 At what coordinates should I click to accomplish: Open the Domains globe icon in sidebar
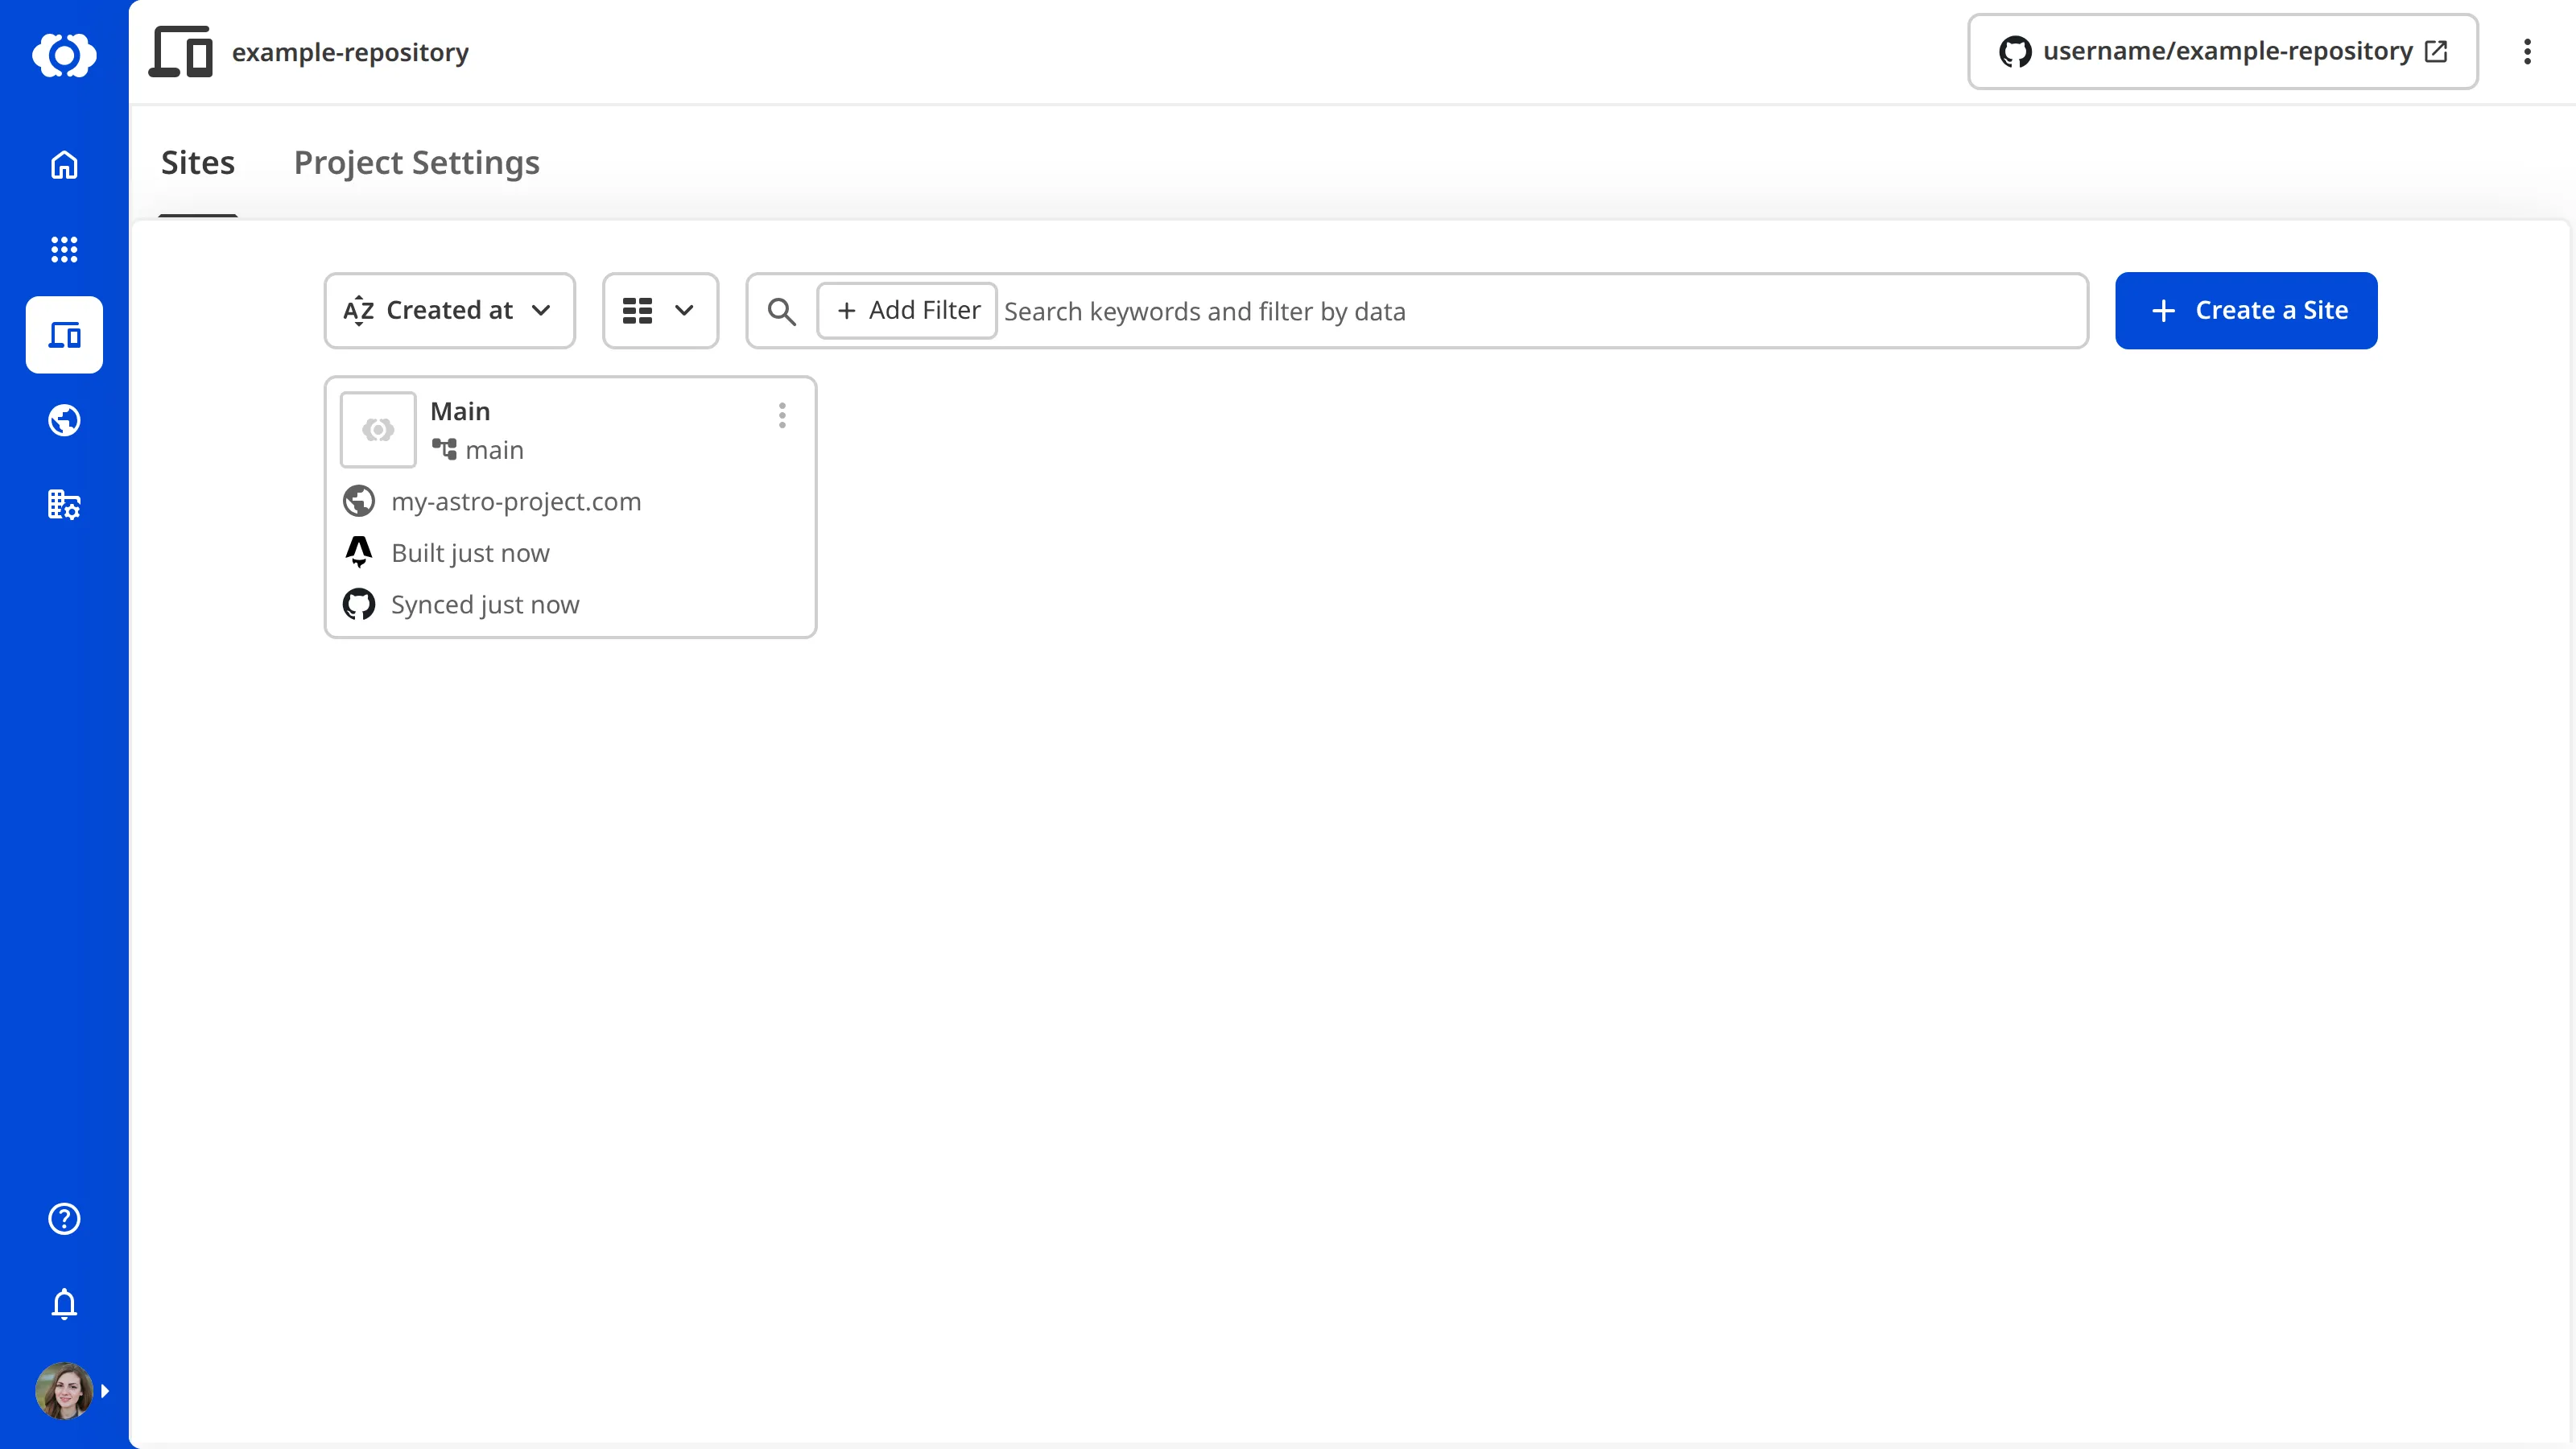click(x=64, y=420)
